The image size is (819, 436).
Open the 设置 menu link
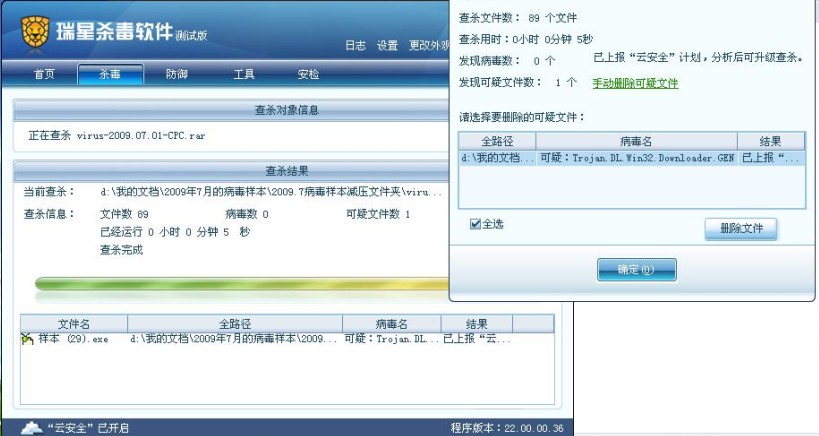click(x=388, y=45)
